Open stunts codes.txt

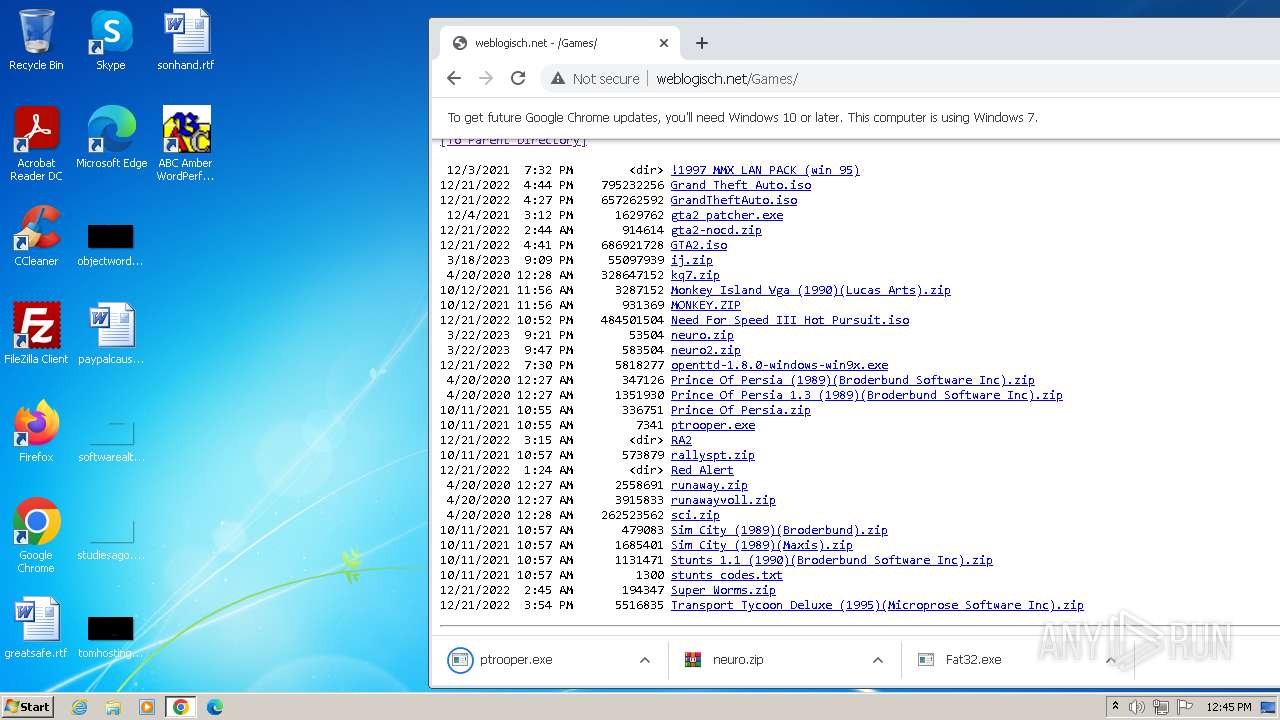coord(727,575)
